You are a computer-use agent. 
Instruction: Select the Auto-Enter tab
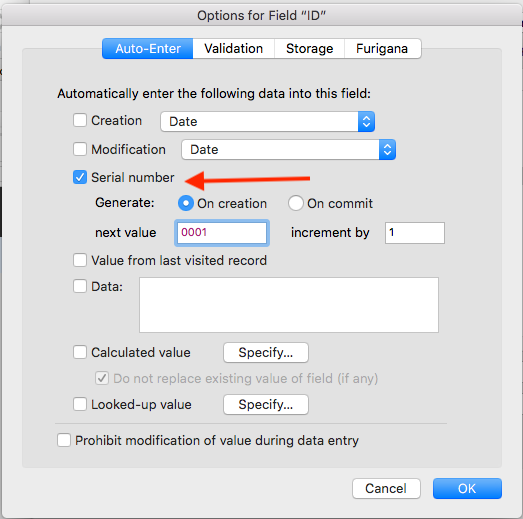coord(148,49)
